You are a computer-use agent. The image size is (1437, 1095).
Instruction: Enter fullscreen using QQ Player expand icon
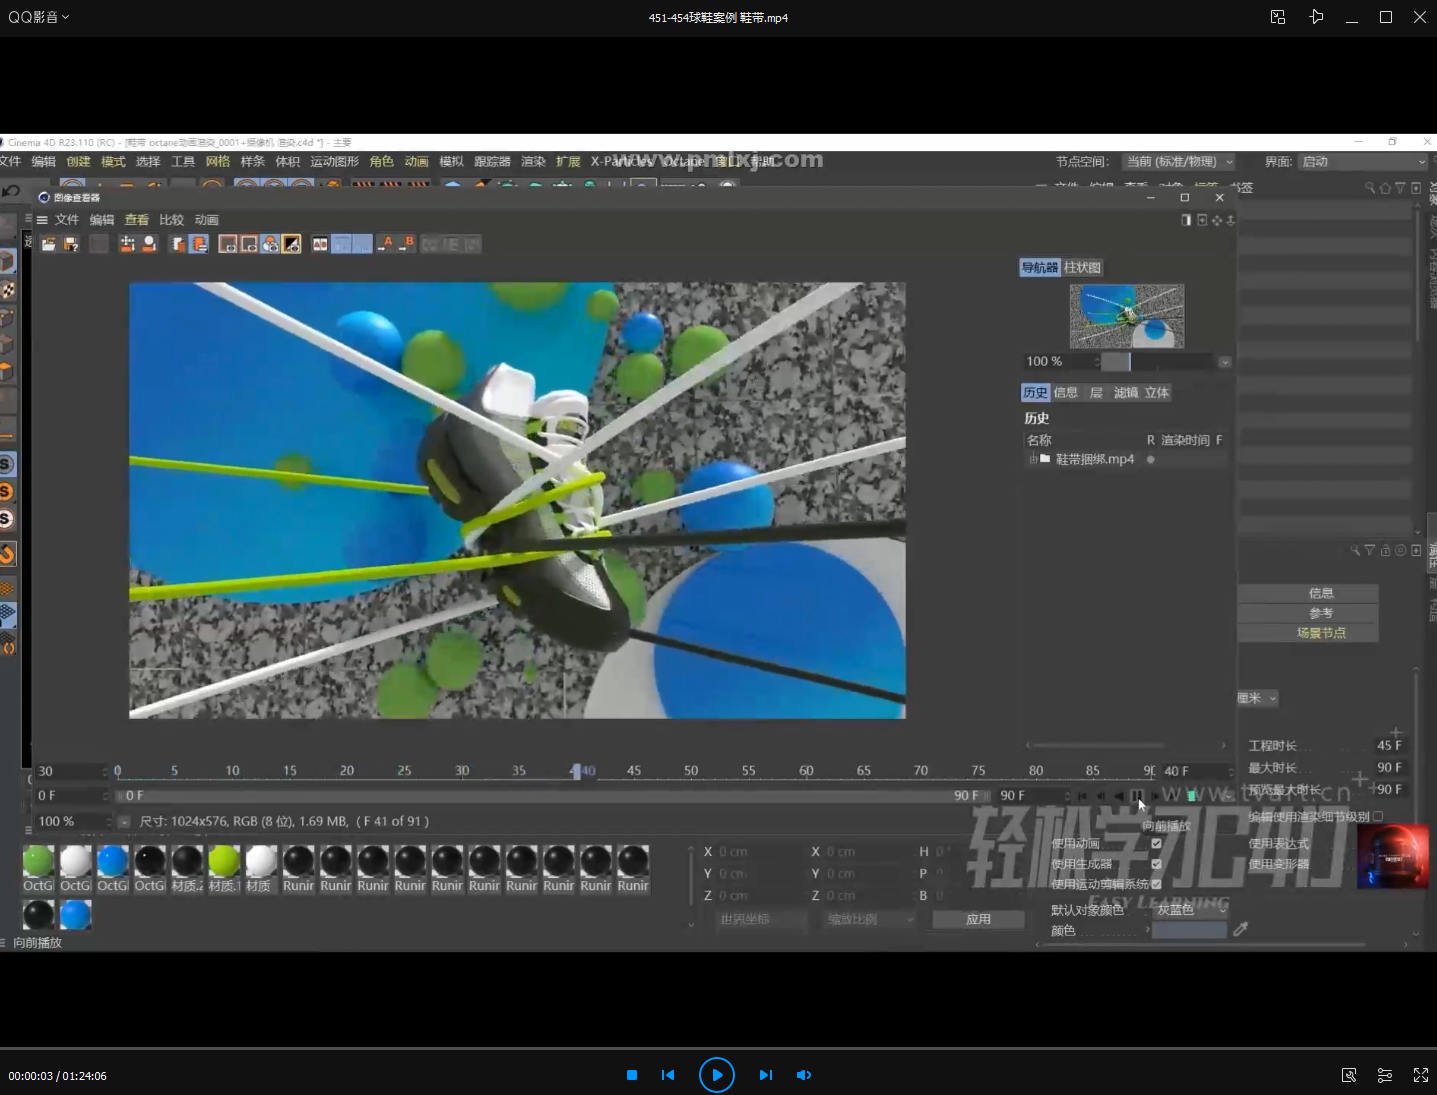tap(1420, 1075)
